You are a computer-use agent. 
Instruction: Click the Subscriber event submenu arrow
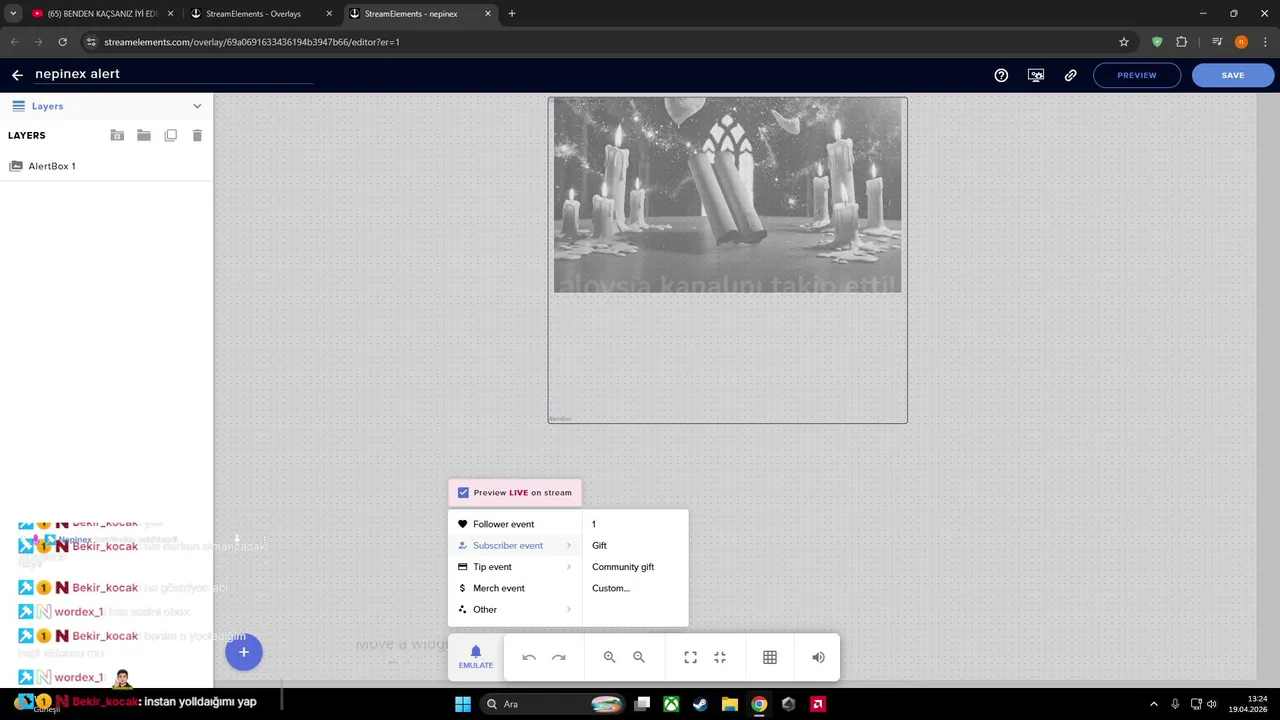[x=569, y=546]
